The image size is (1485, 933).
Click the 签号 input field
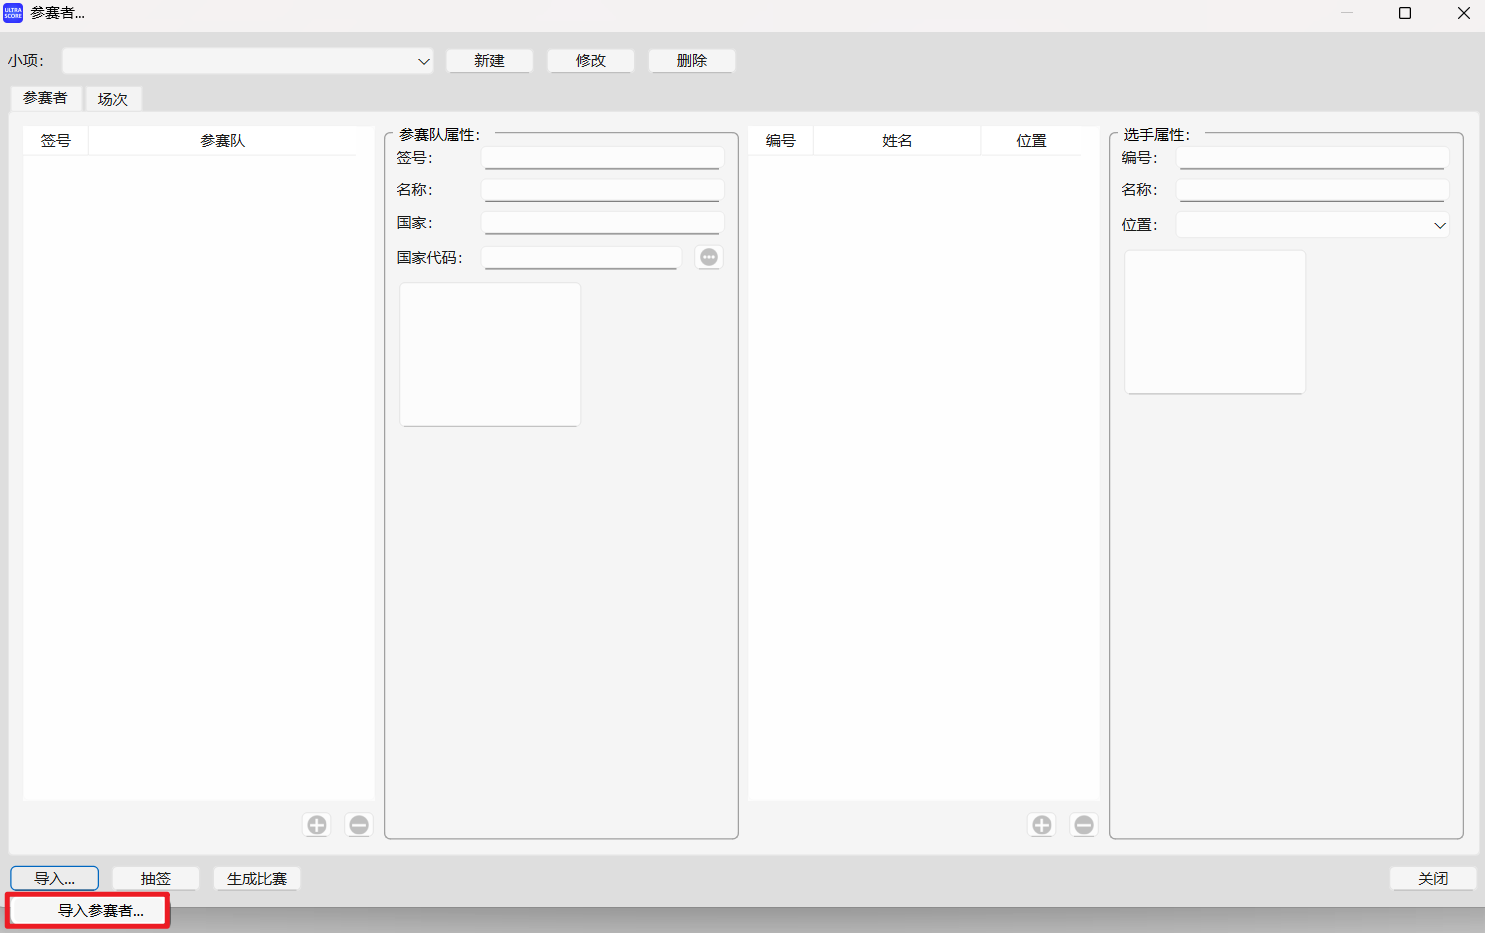coord(602,156)
